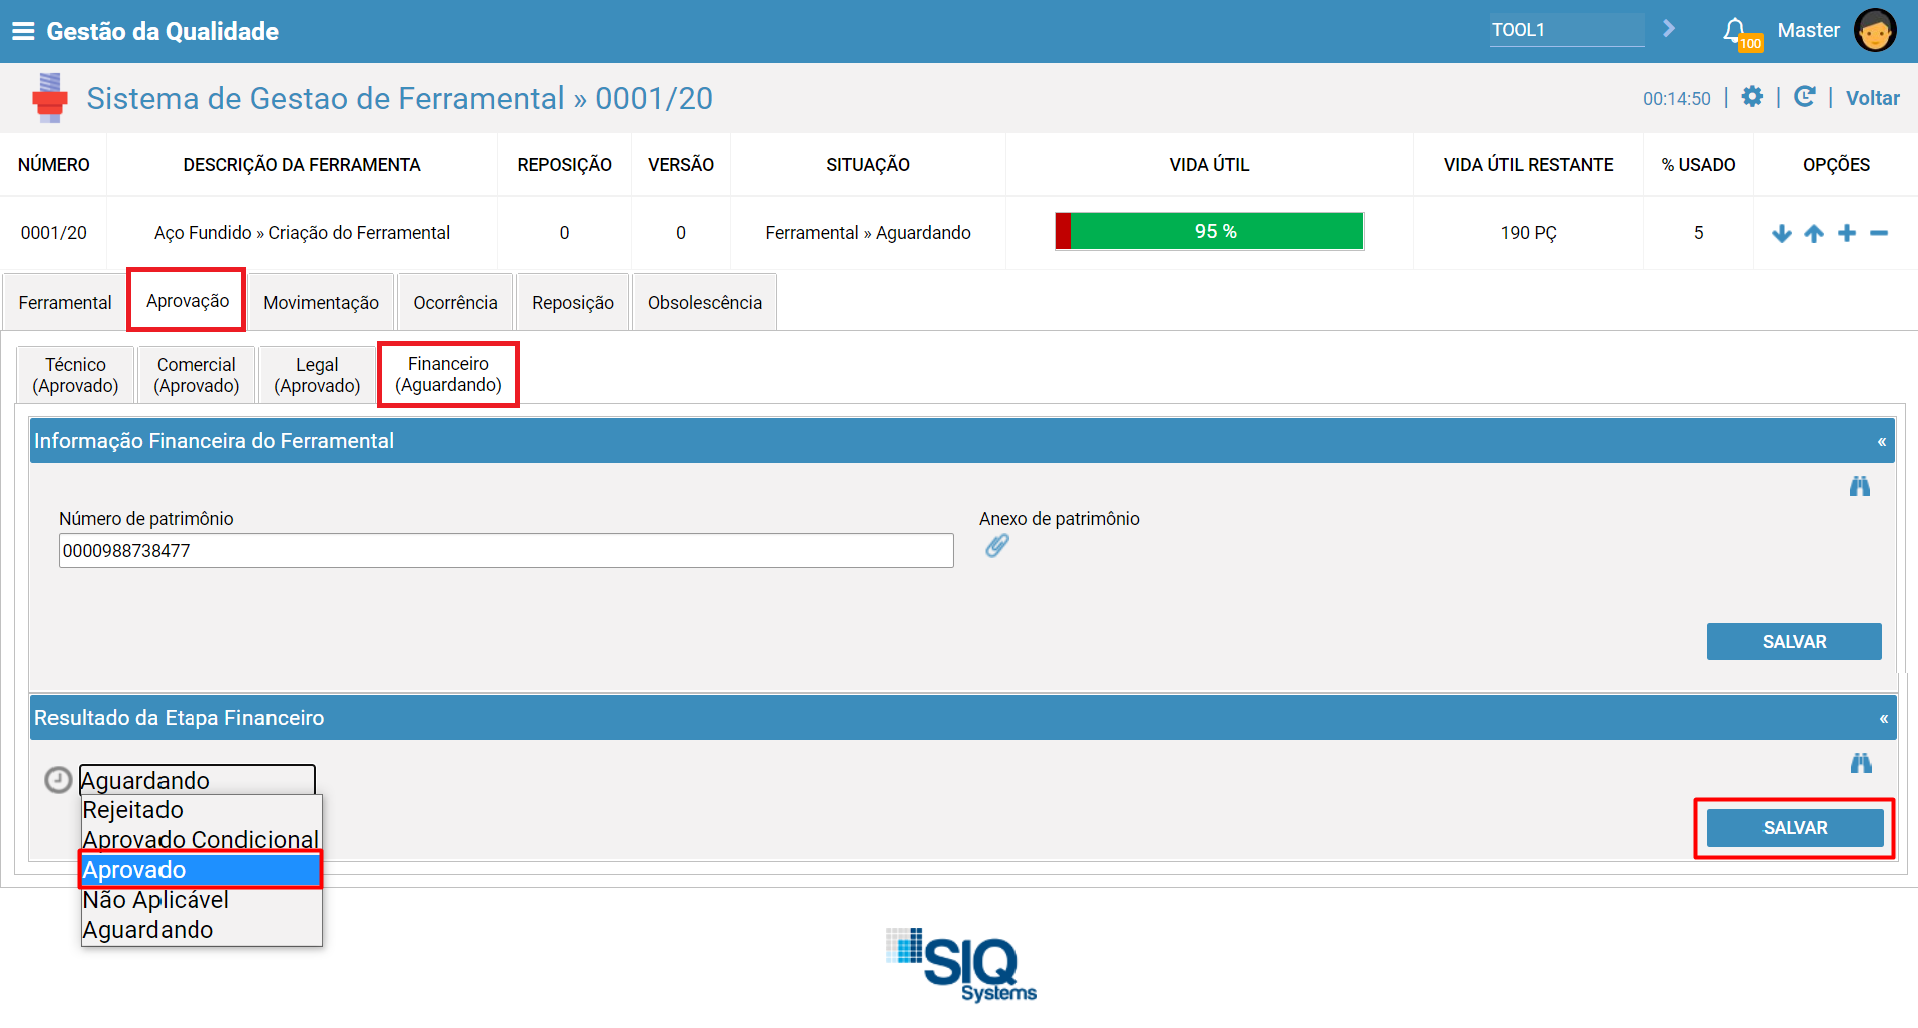Select Não Aplicável option
The height and width of the screenshot is (1028, 1918).
[201, 900]
